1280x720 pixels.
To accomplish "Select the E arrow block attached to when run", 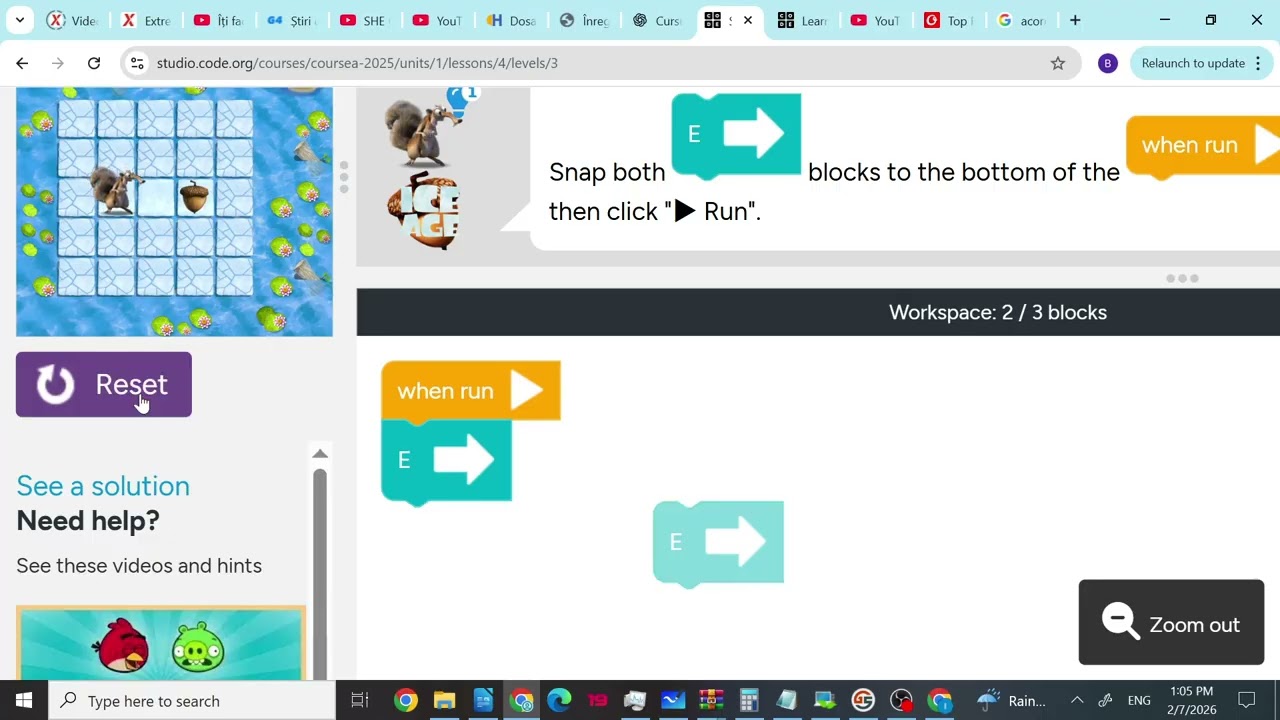I will click(x=446, y=460).
